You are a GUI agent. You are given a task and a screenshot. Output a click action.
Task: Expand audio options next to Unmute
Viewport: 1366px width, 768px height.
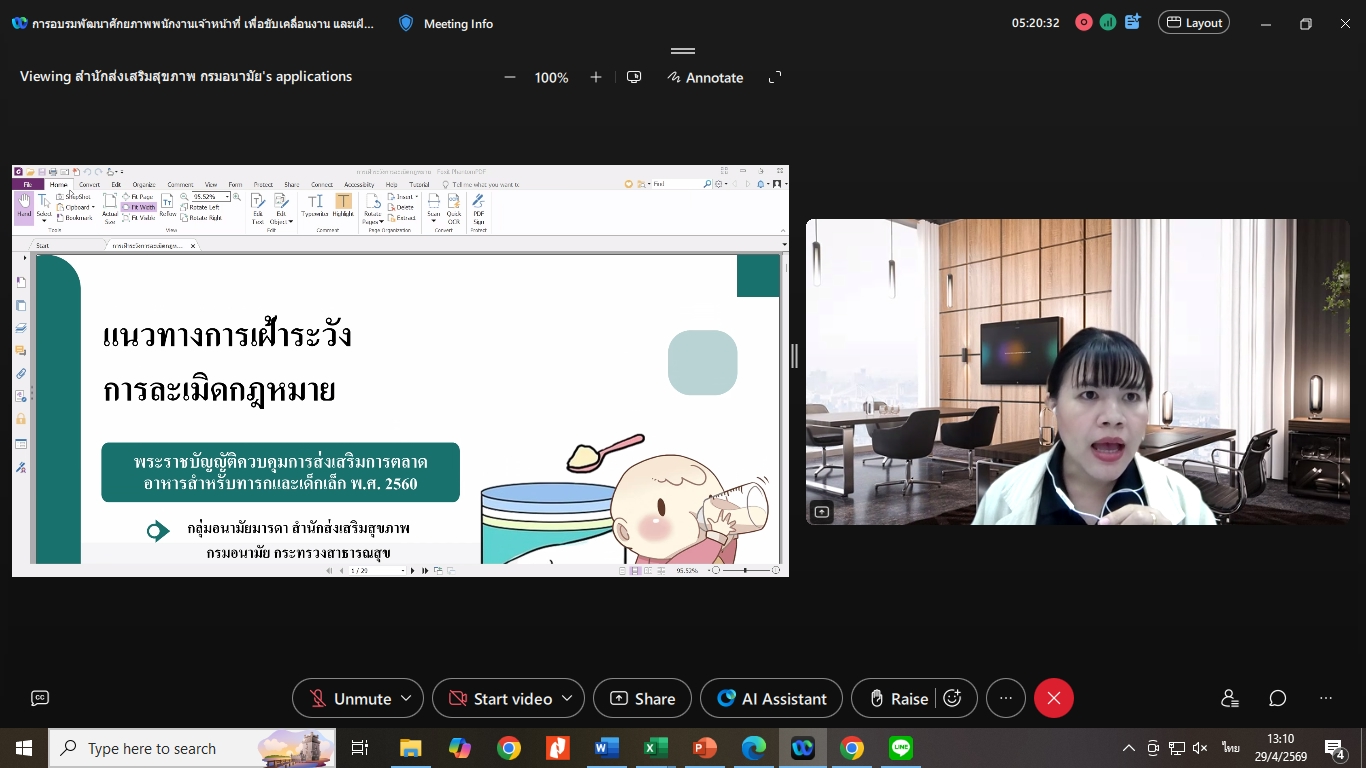pyautogui.click(x=406, y=698)
